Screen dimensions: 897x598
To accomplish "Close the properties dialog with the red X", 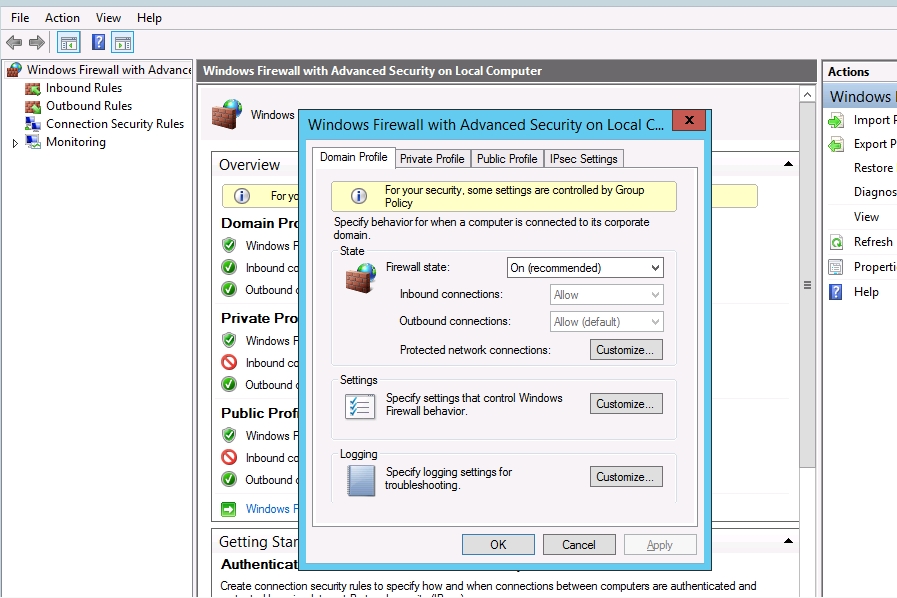I will (x=689, y=120).
